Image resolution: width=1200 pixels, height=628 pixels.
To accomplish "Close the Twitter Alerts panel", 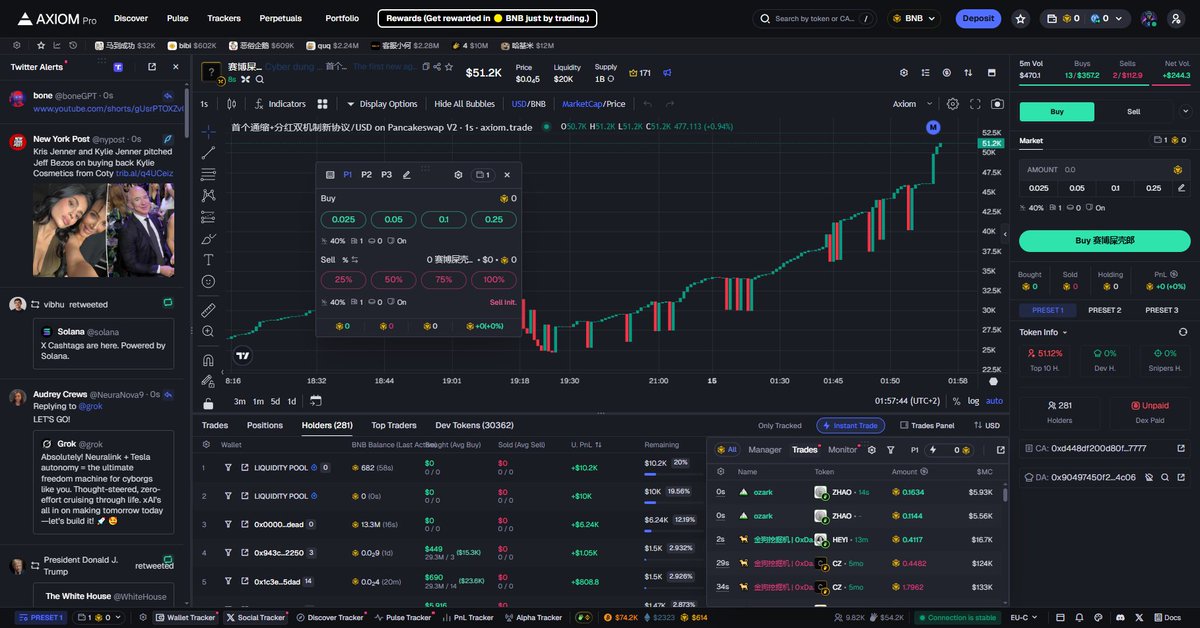I will 176,67.
